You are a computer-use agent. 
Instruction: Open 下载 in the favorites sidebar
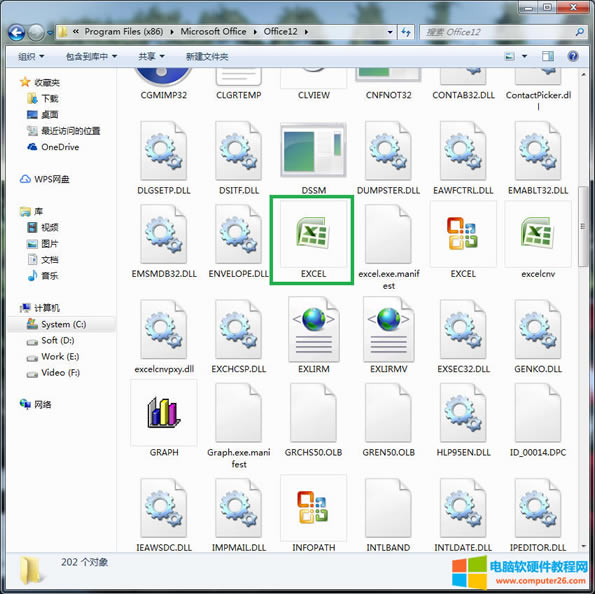pyautogui.click(x=43, y=99)
